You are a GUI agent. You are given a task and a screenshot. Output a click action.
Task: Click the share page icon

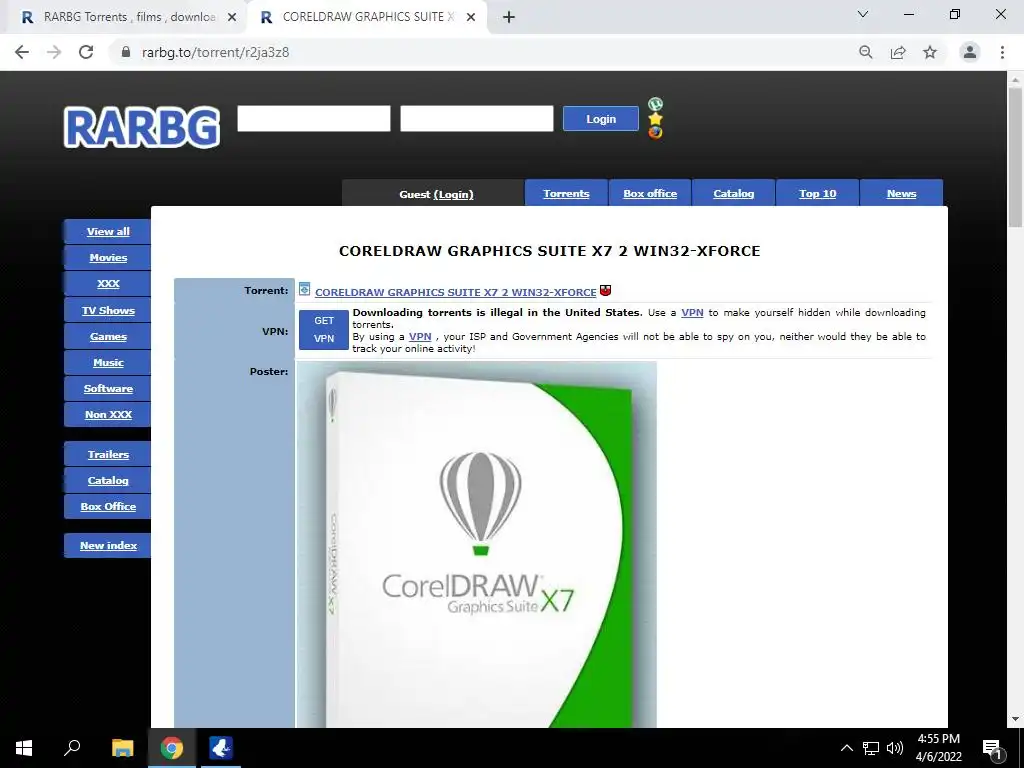click(x=898, y=52)
